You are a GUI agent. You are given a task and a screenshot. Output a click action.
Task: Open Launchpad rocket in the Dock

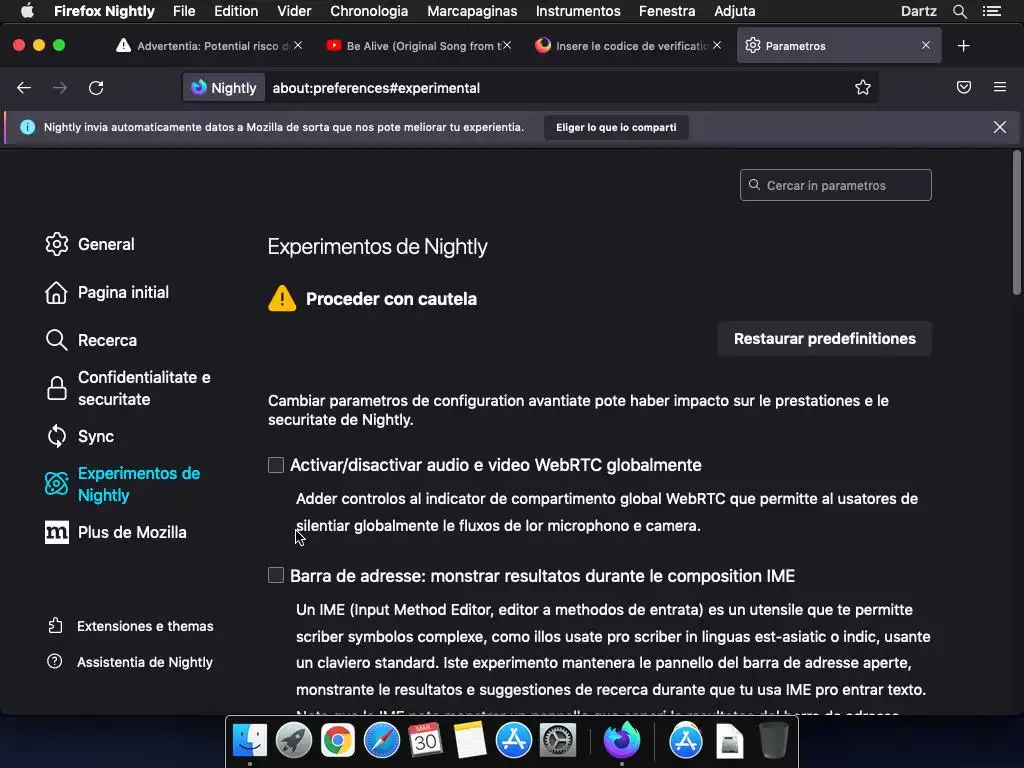click(293, 741)
